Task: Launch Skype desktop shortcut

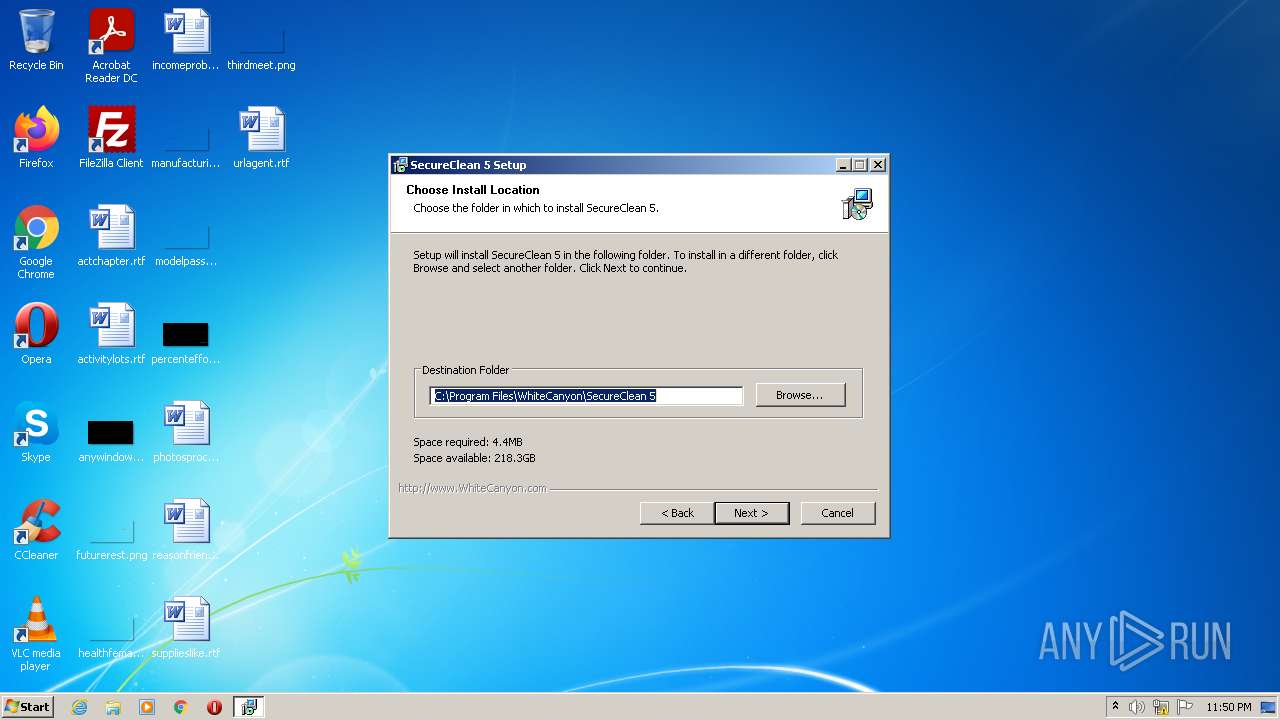Action: click(36, 432)
